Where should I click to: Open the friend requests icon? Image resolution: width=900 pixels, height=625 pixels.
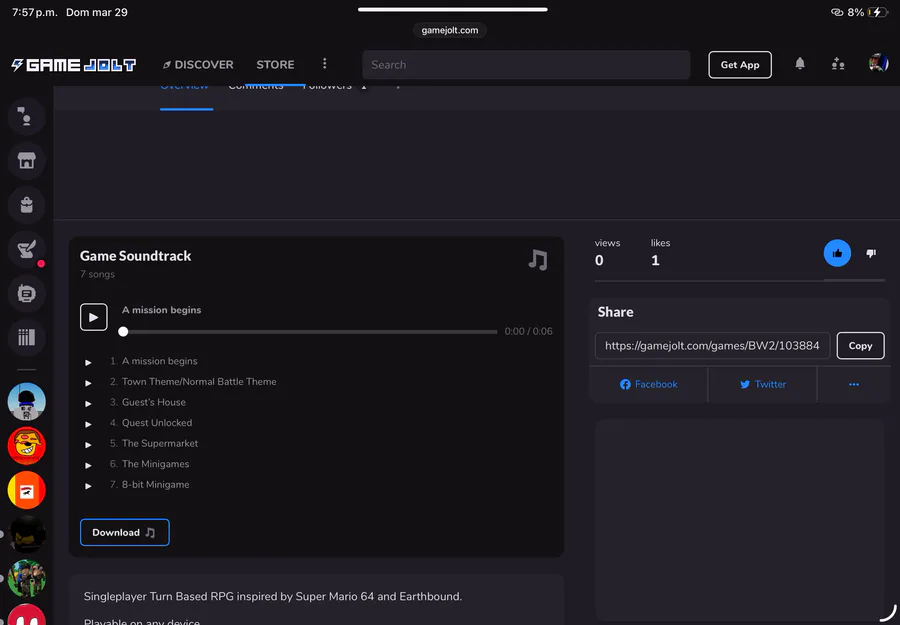[838, 64]
